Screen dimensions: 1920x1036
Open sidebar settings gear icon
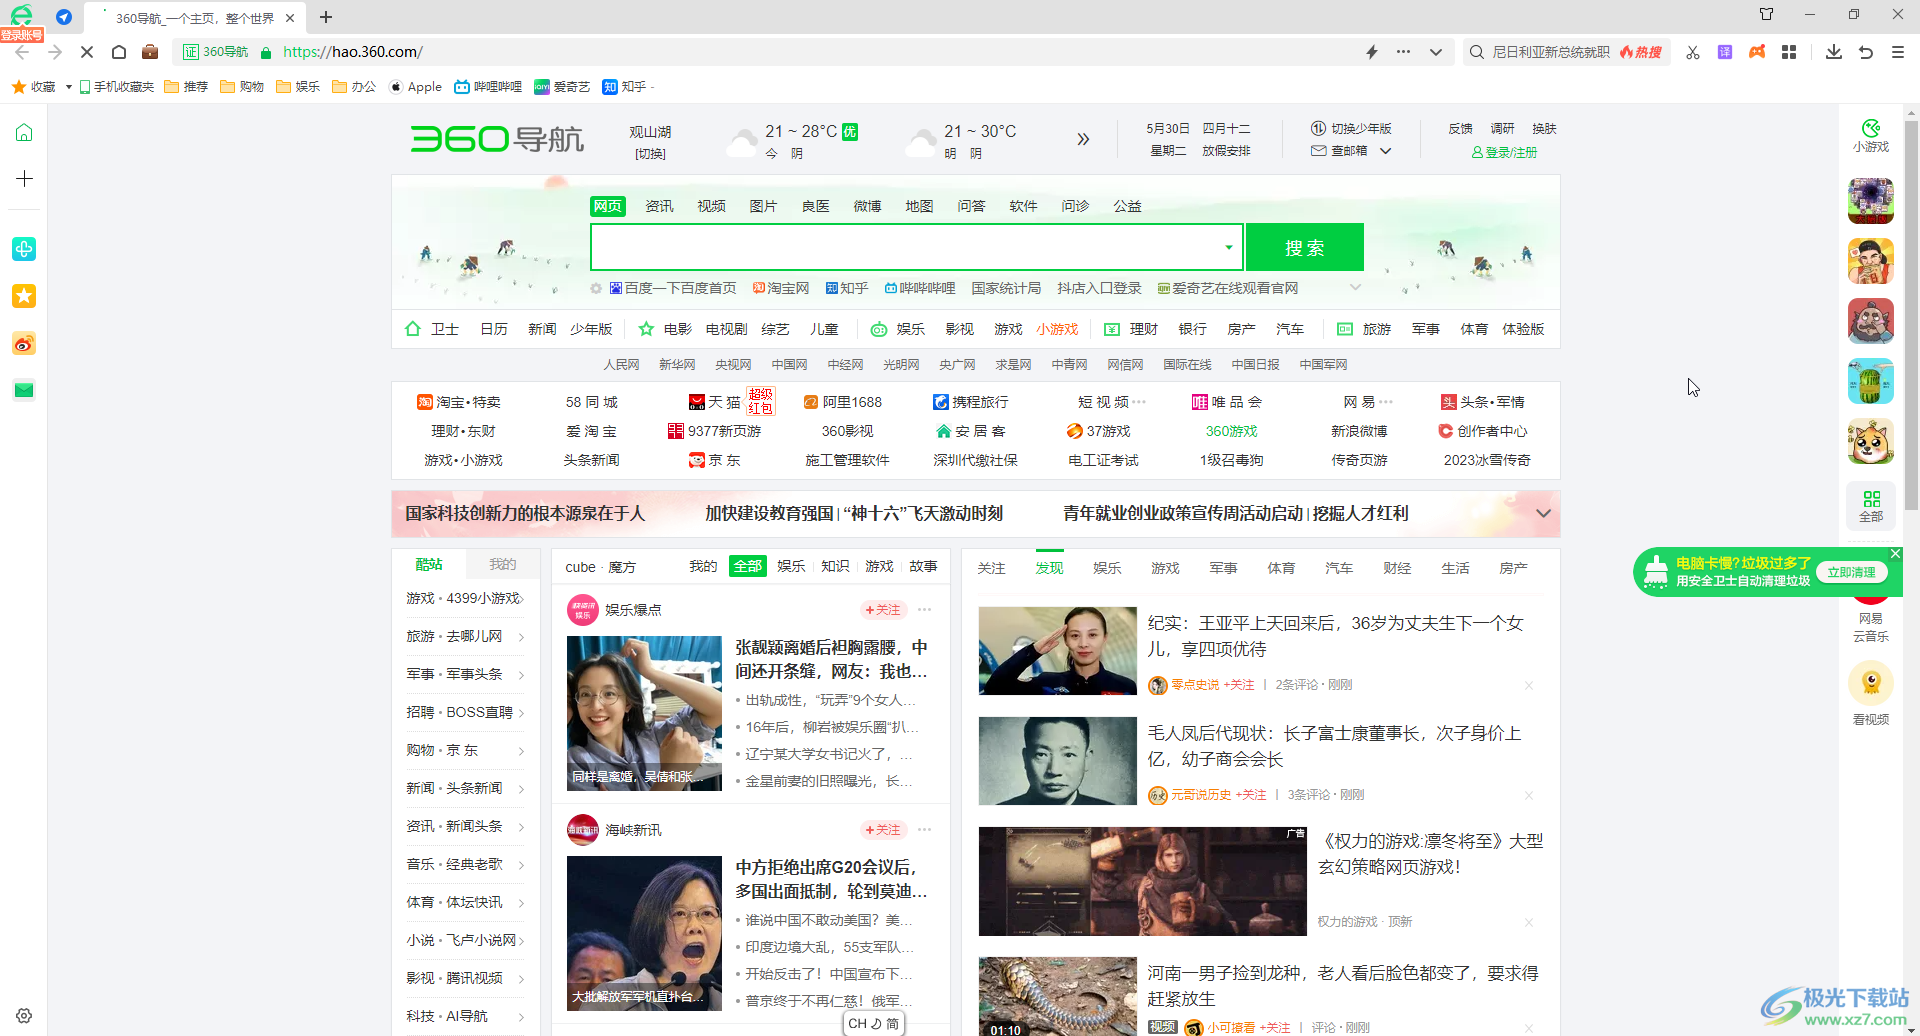click(24, 1015)
